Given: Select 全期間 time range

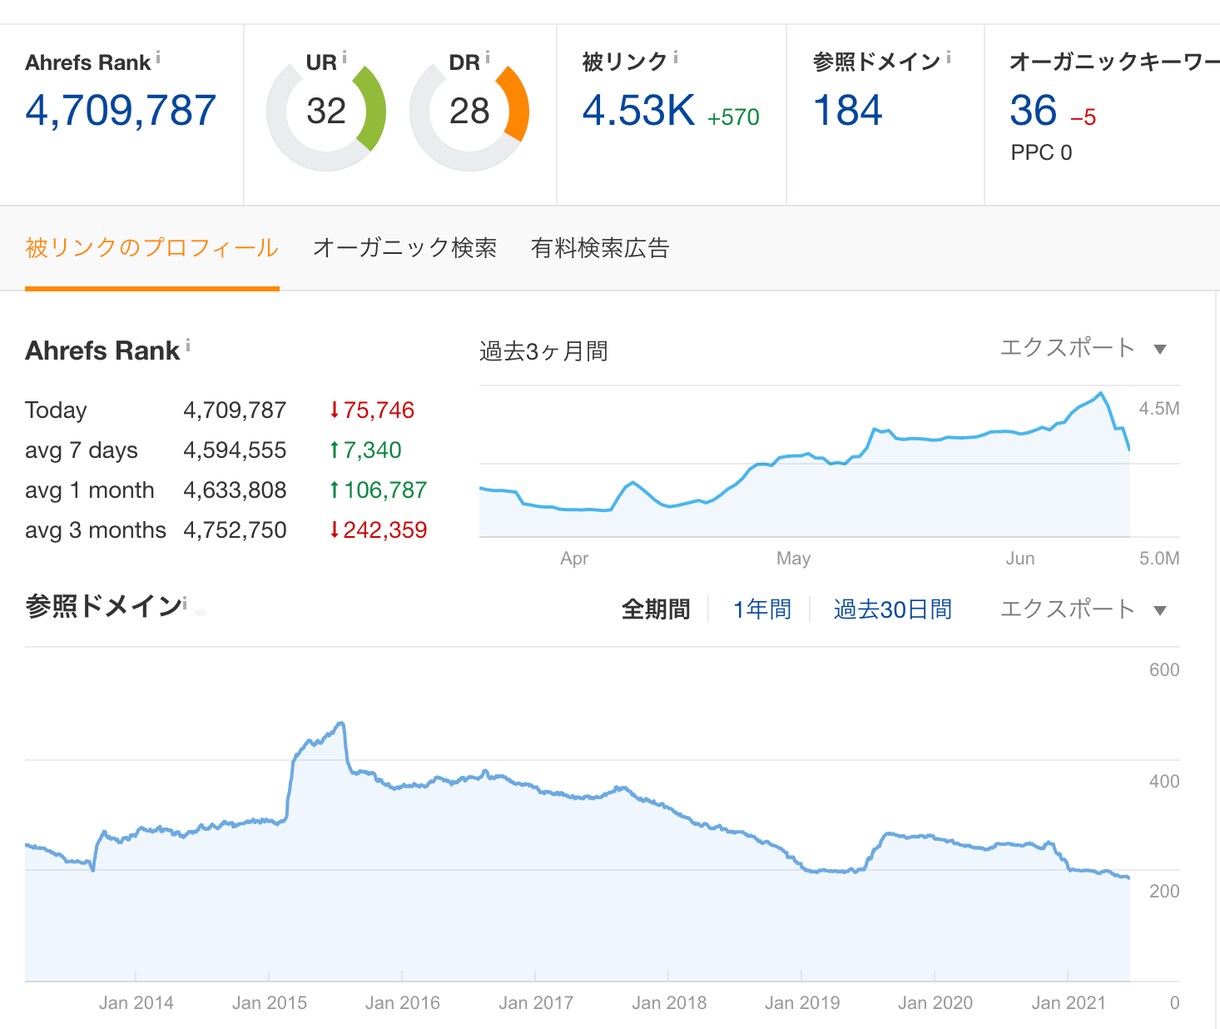Looking at the screenshot, I should click(656, 609).
